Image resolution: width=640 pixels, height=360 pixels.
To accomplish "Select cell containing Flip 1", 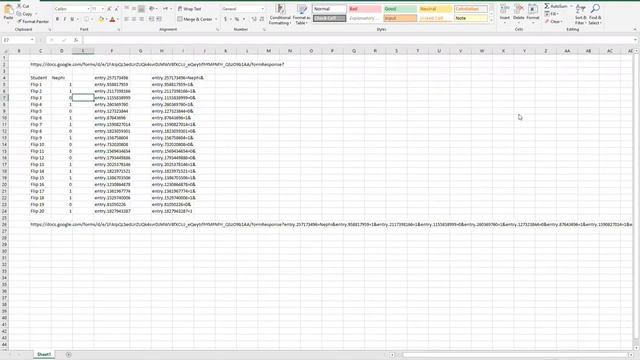I will [40, 84].
